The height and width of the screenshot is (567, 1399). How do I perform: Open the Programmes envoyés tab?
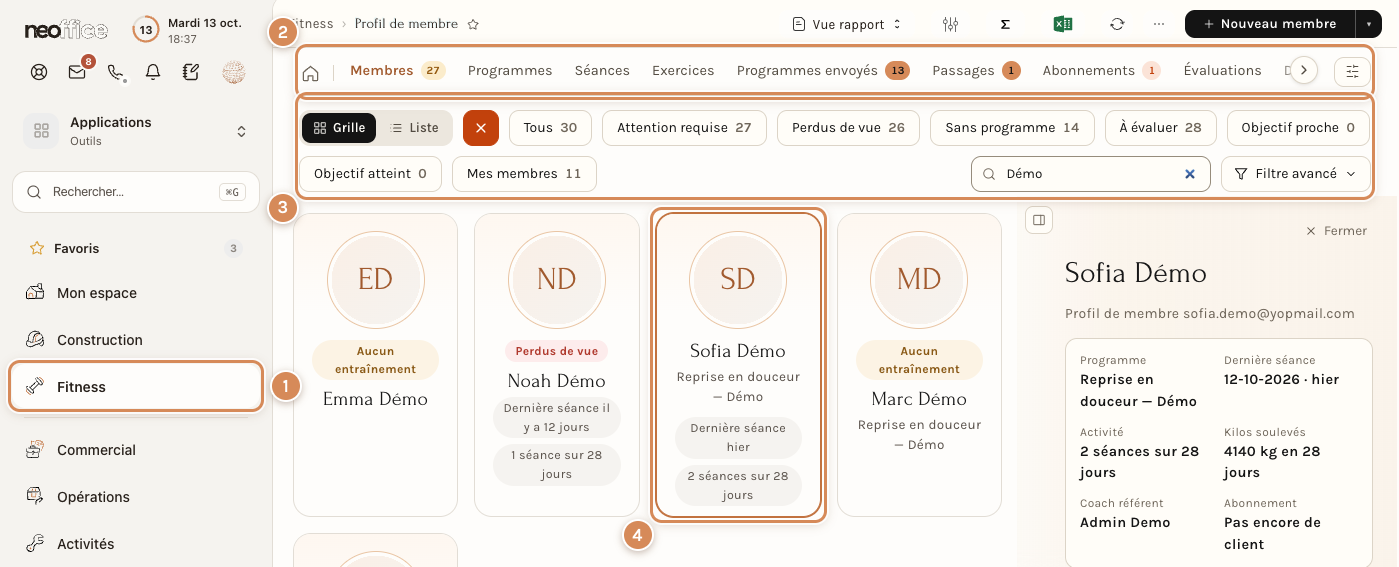pos(822,71)
